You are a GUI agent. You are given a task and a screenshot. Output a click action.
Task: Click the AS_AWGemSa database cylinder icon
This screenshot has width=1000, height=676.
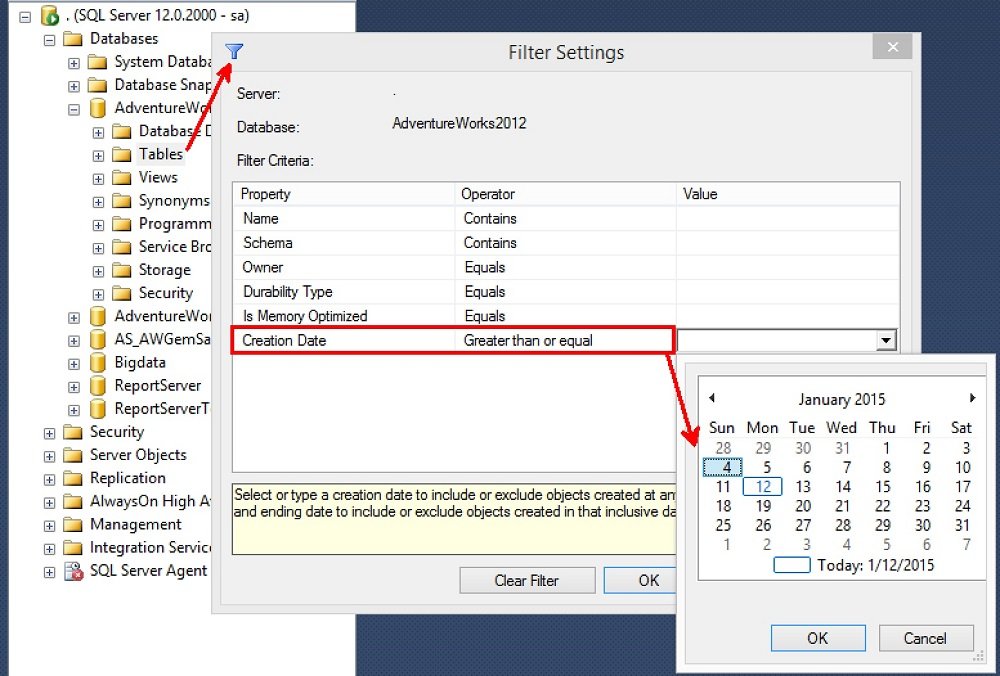(97, 339)
